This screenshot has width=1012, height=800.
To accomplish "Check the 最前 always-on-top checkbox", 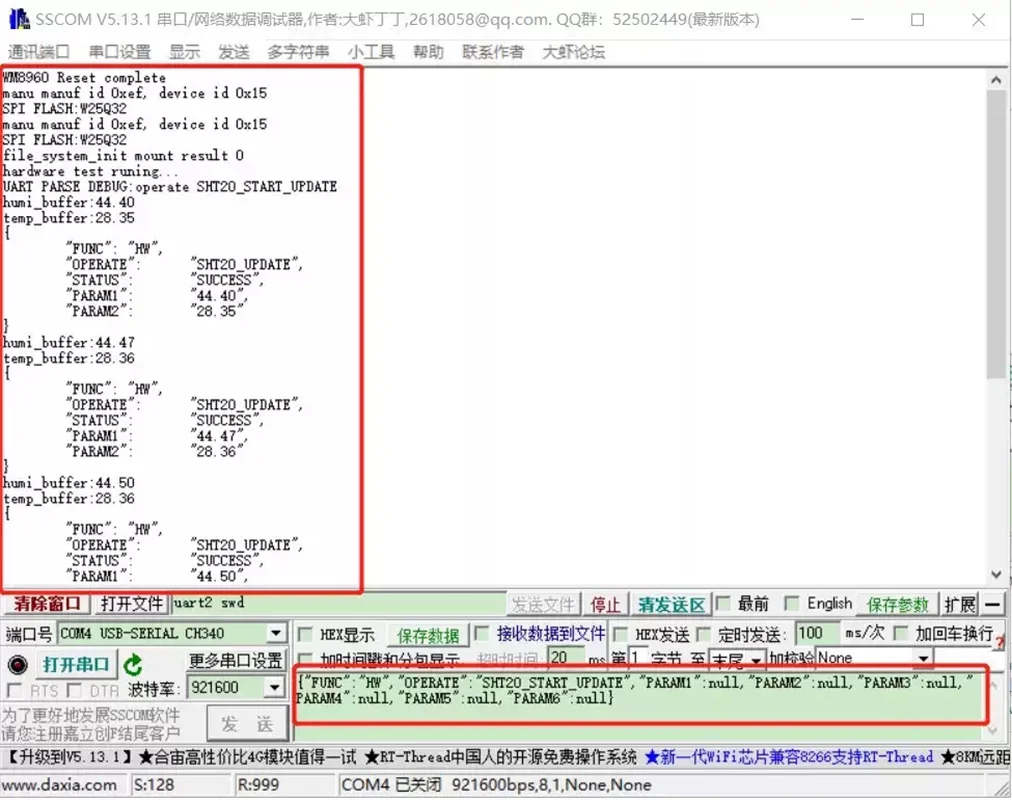I will tap(723, 604).
